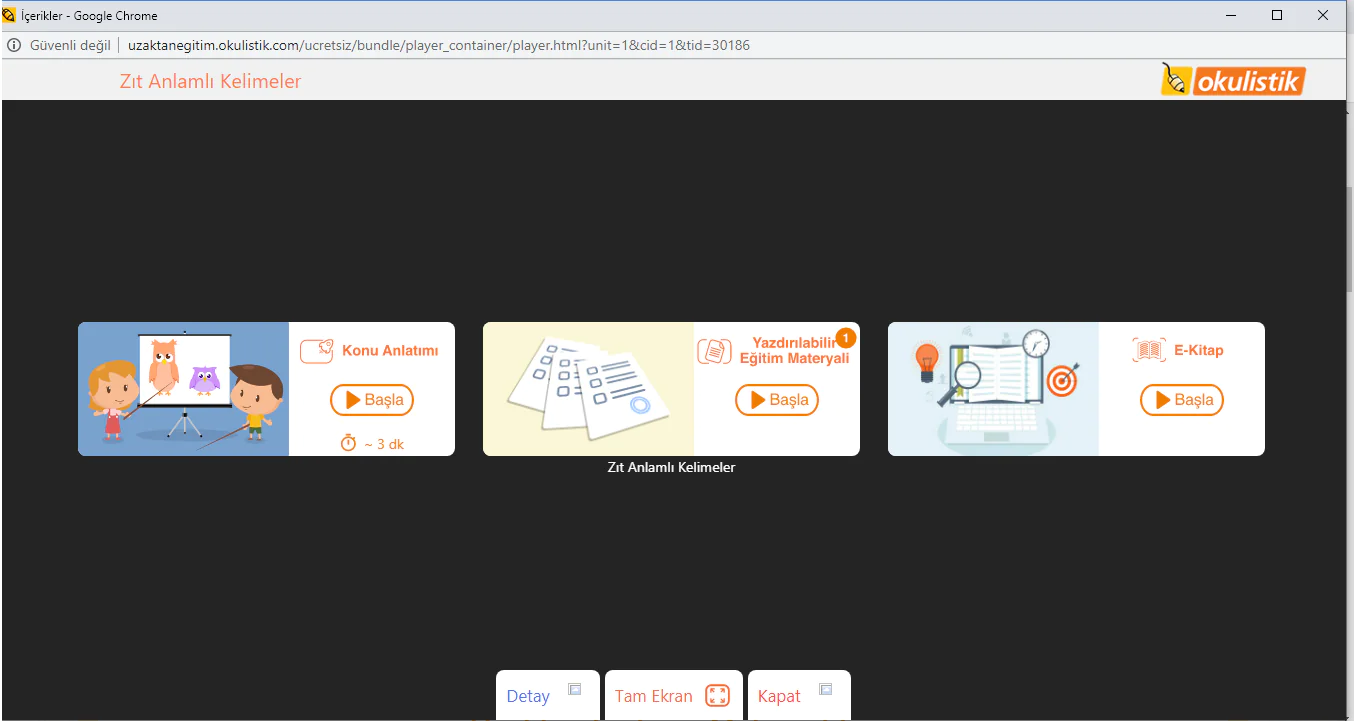Click the Konu Anlatımı presentation icon

click(x=316, y=351)
